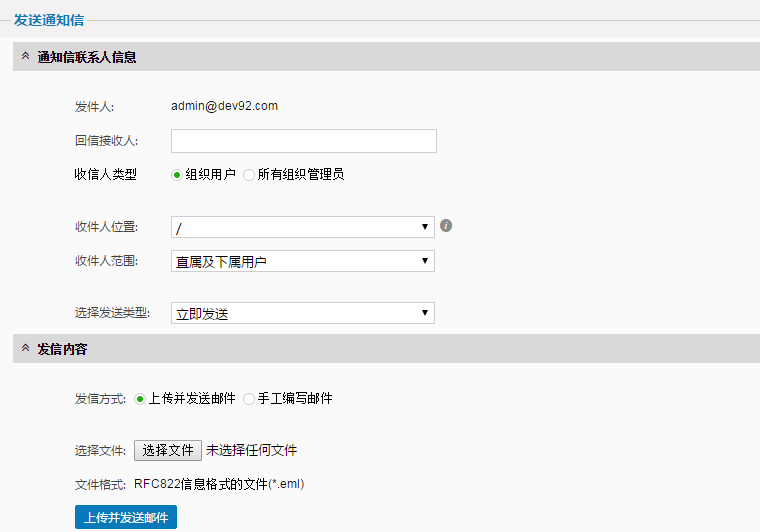The height and width of the screenshot is (532, 760).
Task: Click the 通知信联系人信息 section heading text
Action: [x=87, y=57]
